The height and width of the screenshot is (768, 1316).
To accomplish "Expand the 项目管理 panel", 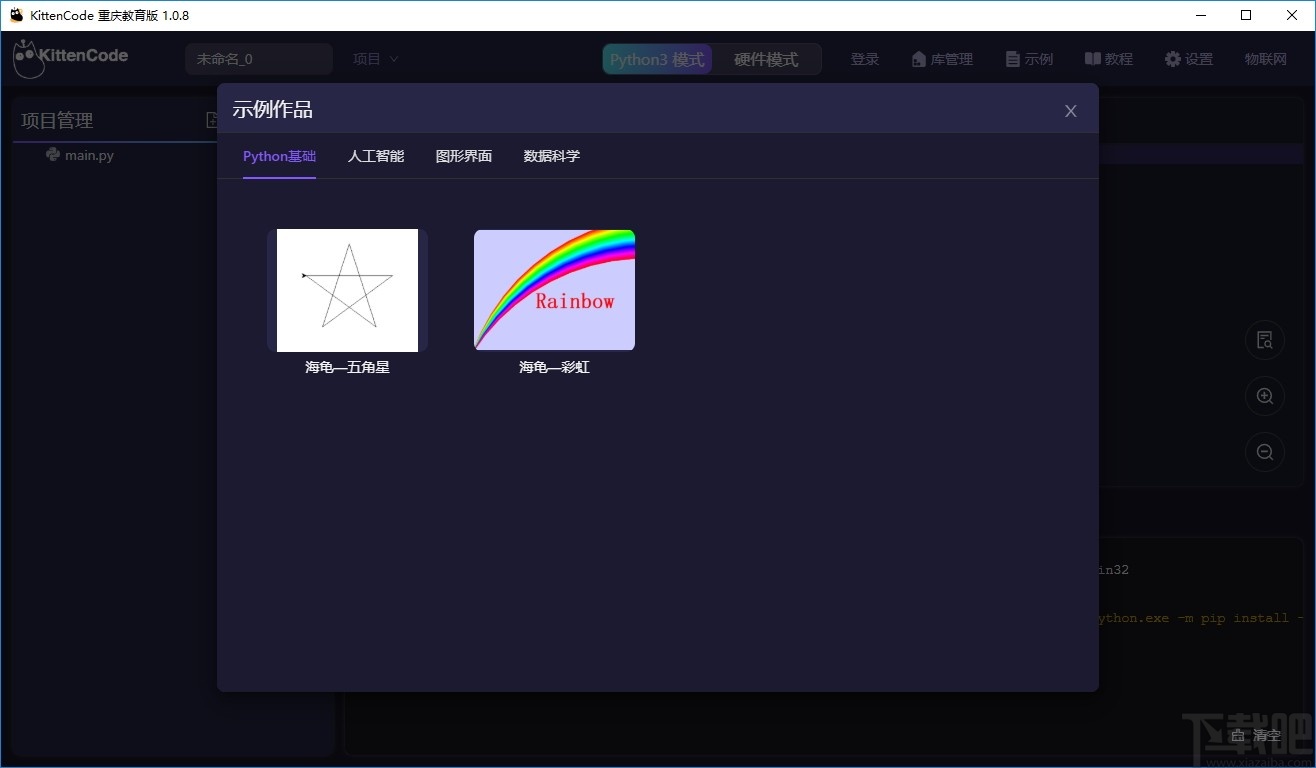I will click(x=57, y=119).
